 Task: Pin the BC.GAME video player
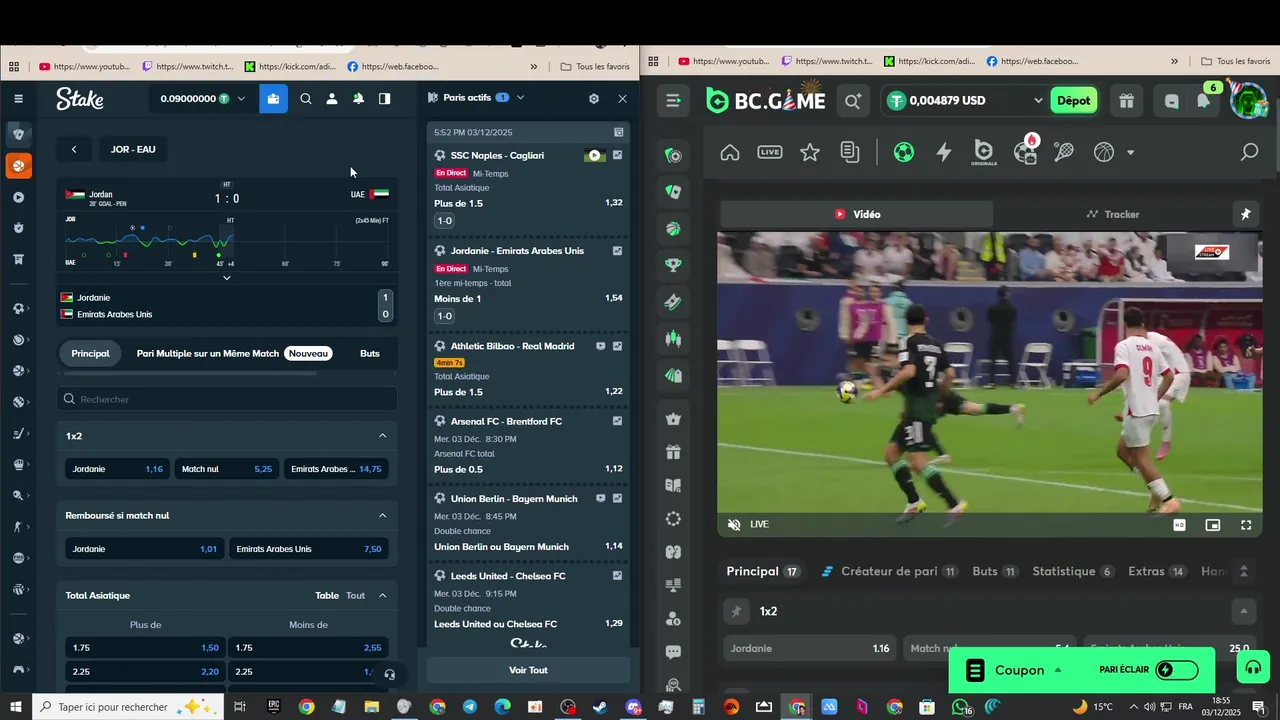1246,214
